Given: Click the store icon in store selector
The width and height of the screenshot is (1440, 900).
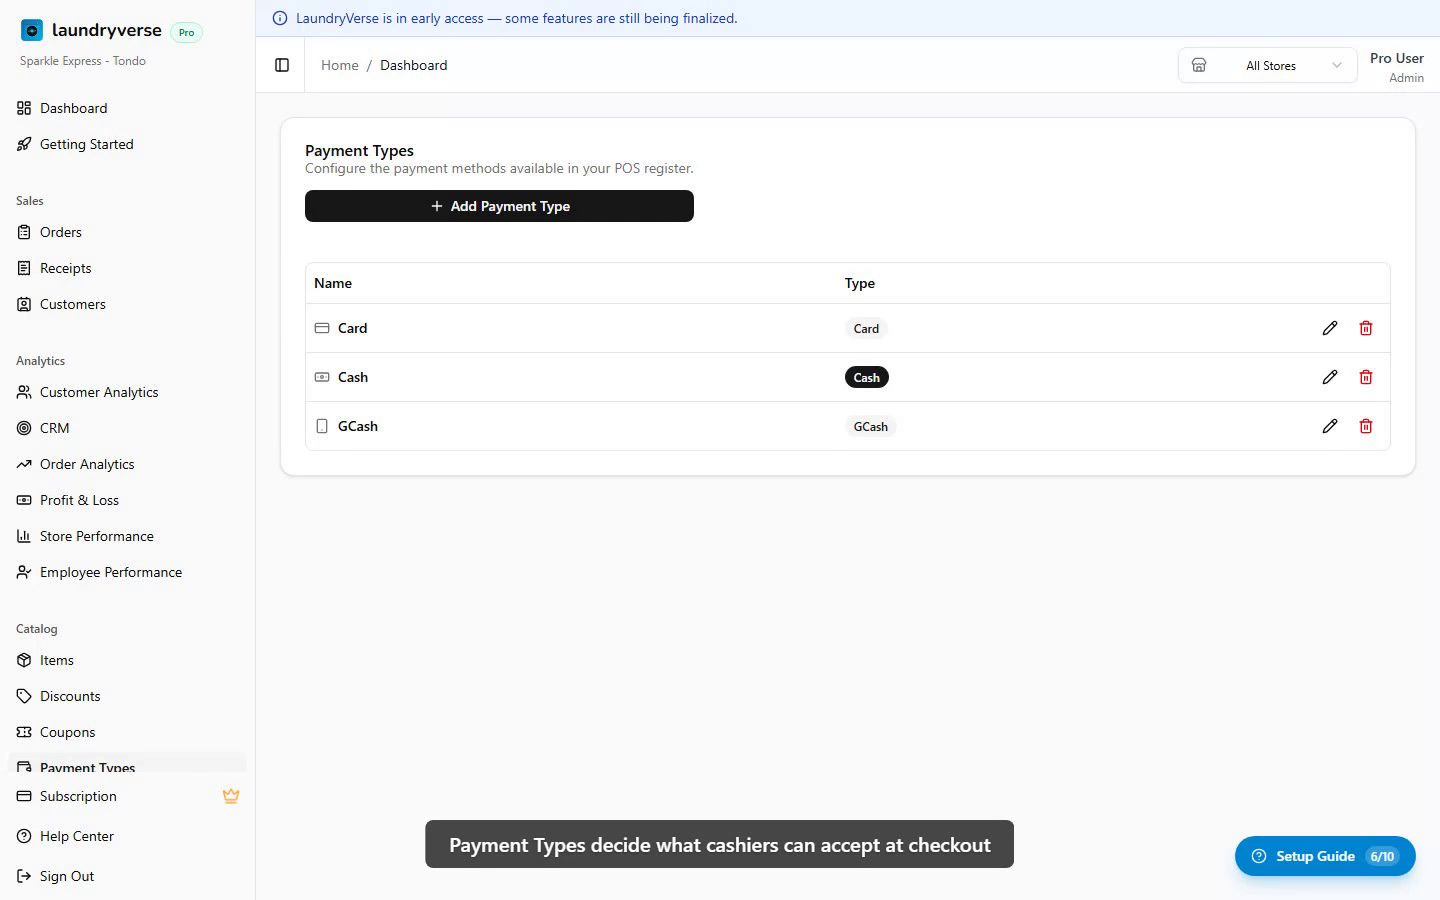Looking at the screenshot, I should point(1199,65).
